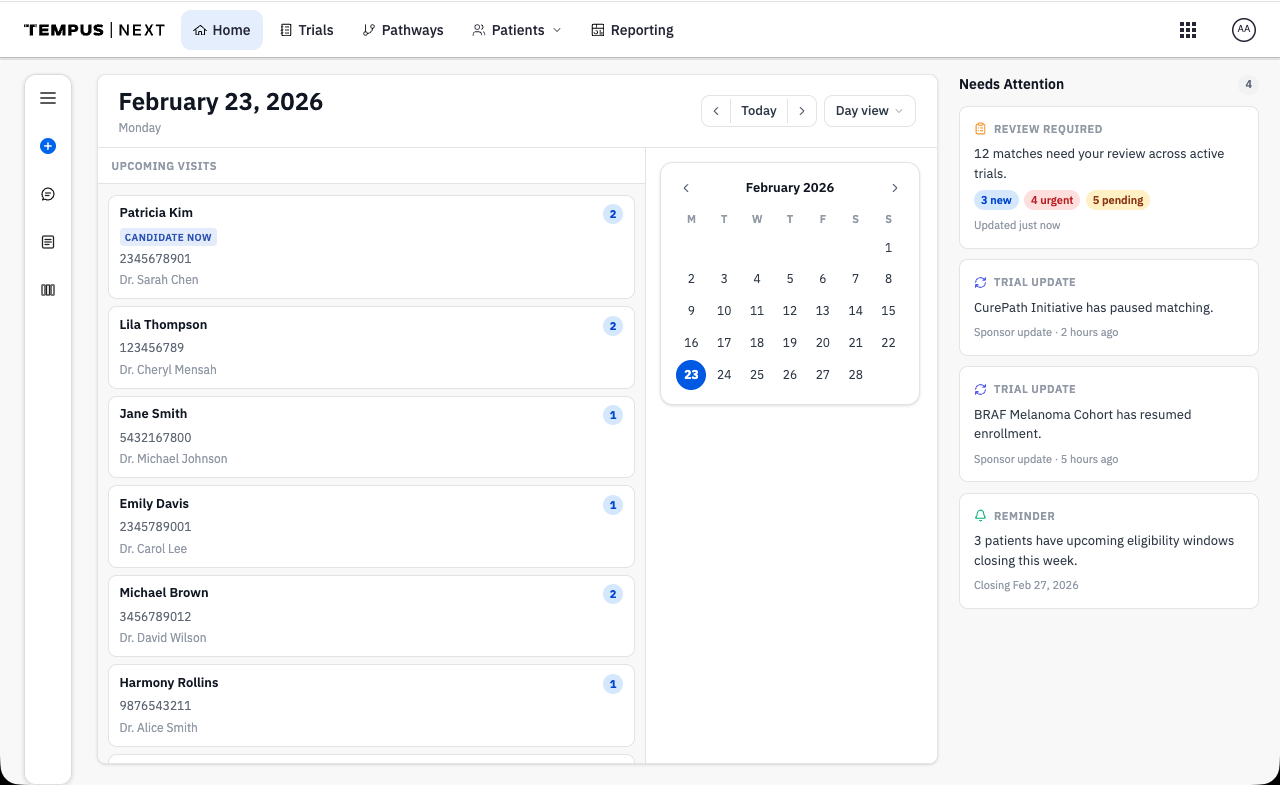This screenshot has height=785, width=1280.
Task: Click the Today button
Action: point(759,111)
